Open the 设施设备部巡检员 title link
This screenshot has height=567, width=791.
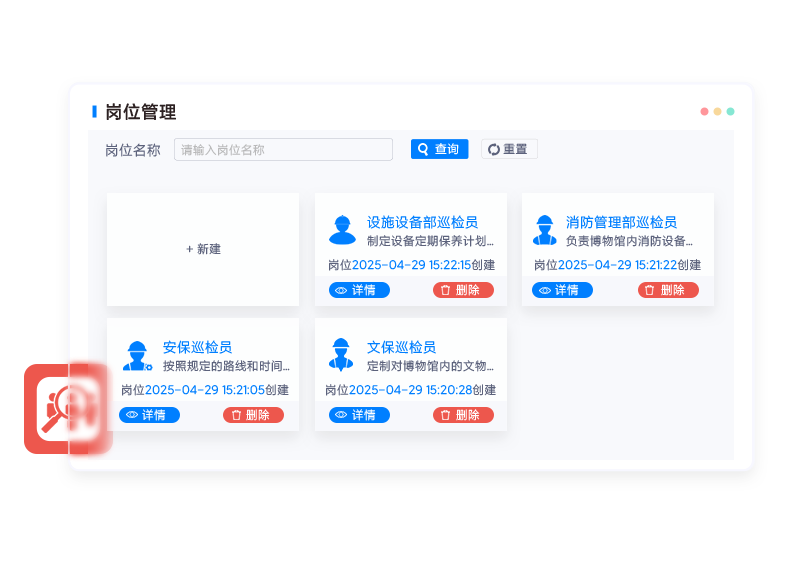coord(422,222)
